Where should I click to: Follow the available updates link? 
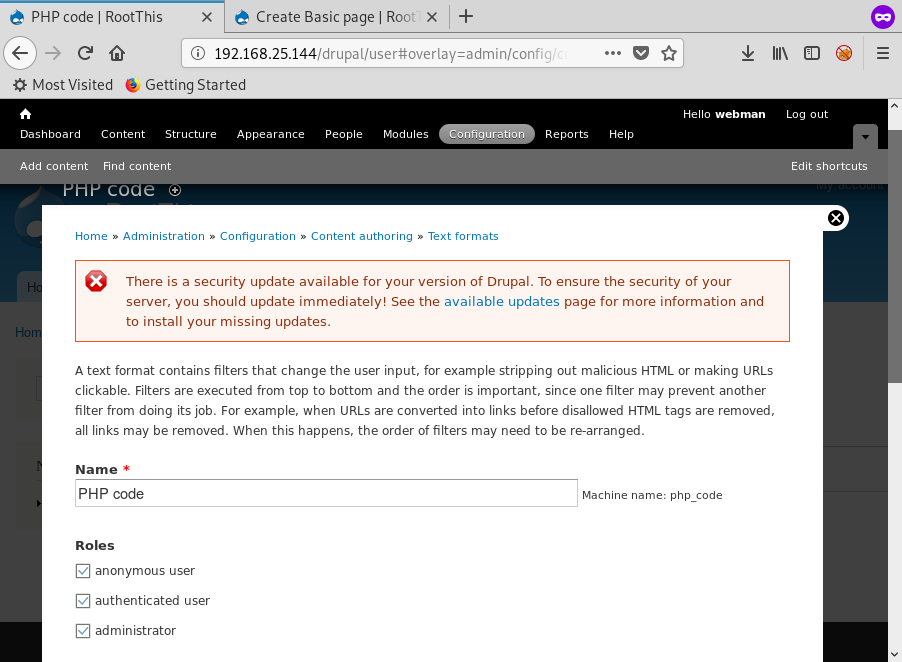pyautogui.click(x=501, y=301)
